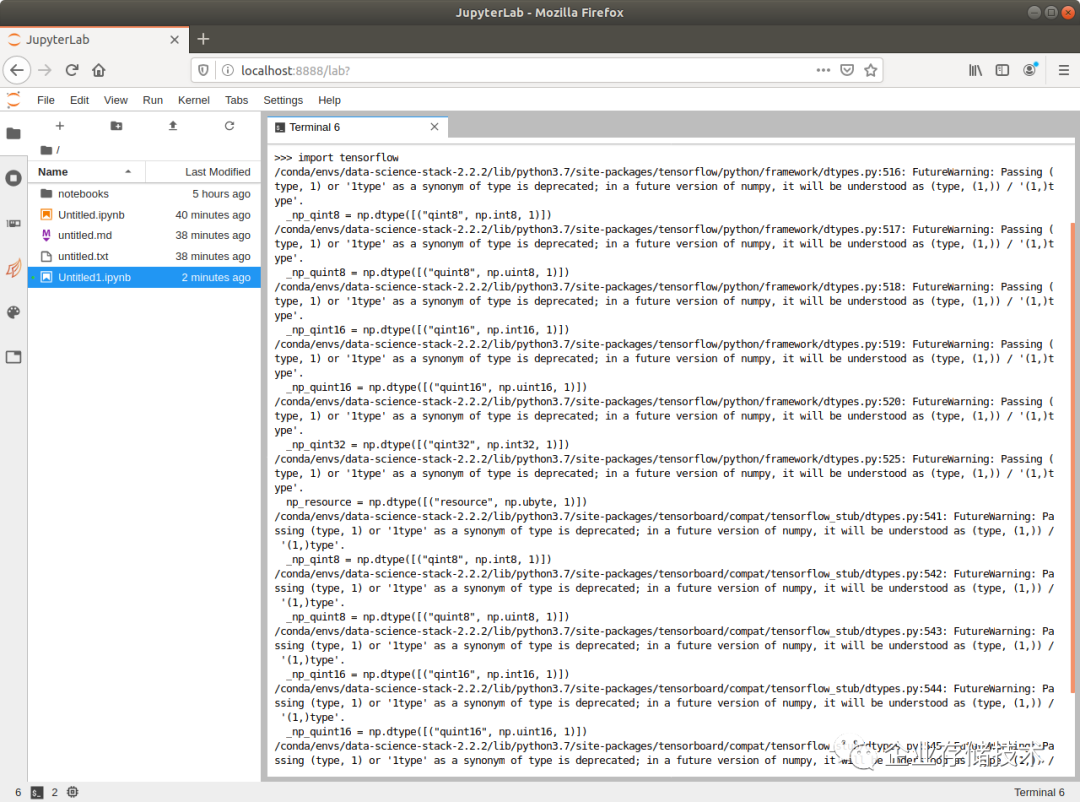Refresh the file list
Image resolution: width=1080 pixels, height=802 pixels.
pyautogui.click(x=229, y=126)
